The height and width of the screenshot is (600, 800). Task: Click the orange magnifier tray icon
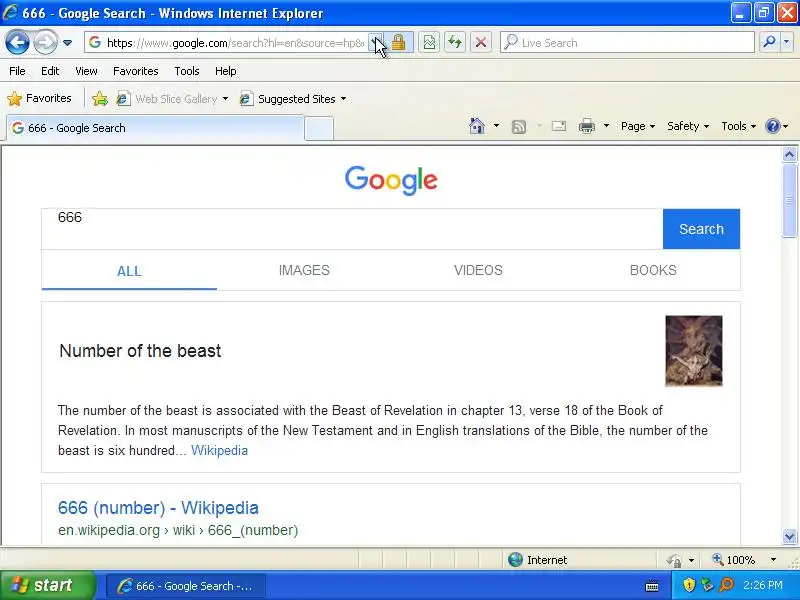point(727,585)
